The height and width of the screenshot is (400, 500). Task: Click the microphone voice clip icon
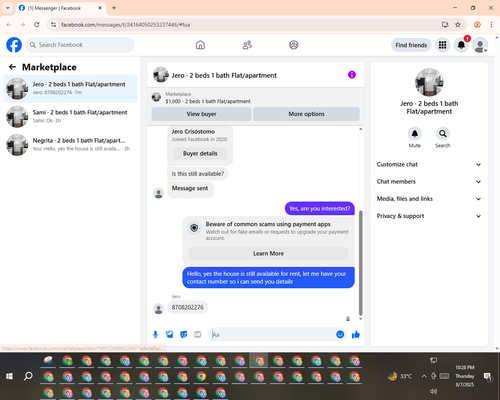(155, 334)
